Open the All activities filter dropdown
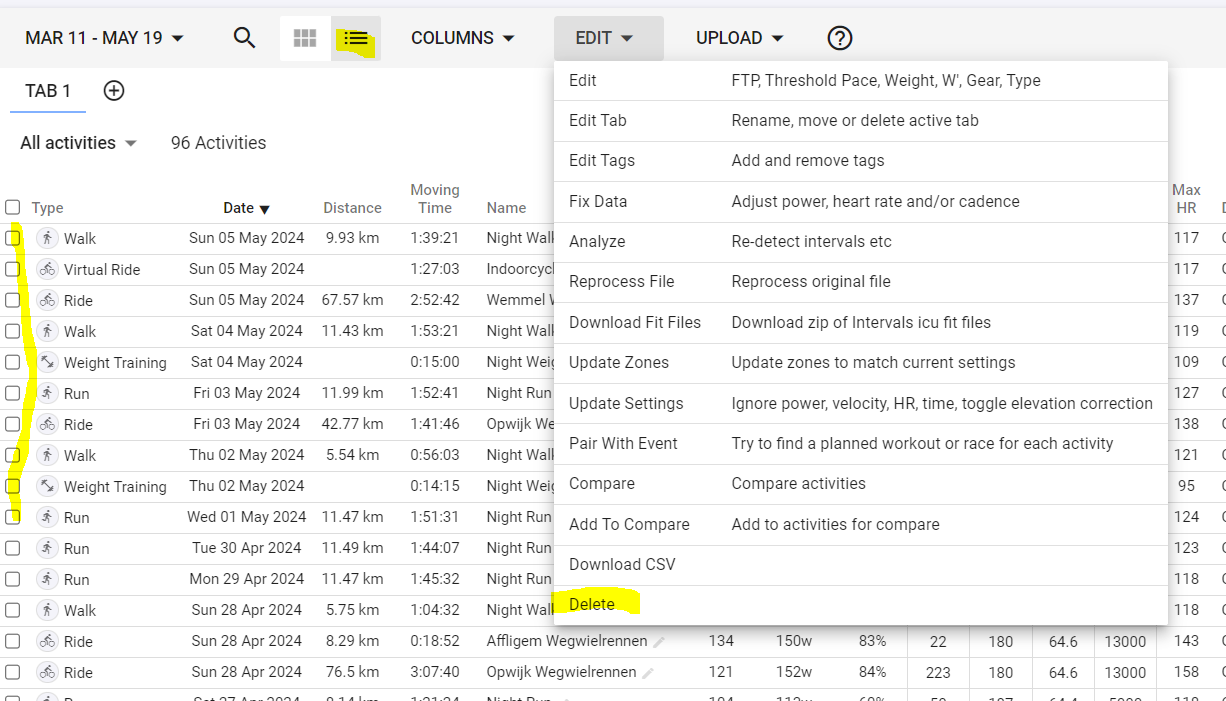This screenshot has height=701, width=1226. pyautogui.click(x=78, y=143)
